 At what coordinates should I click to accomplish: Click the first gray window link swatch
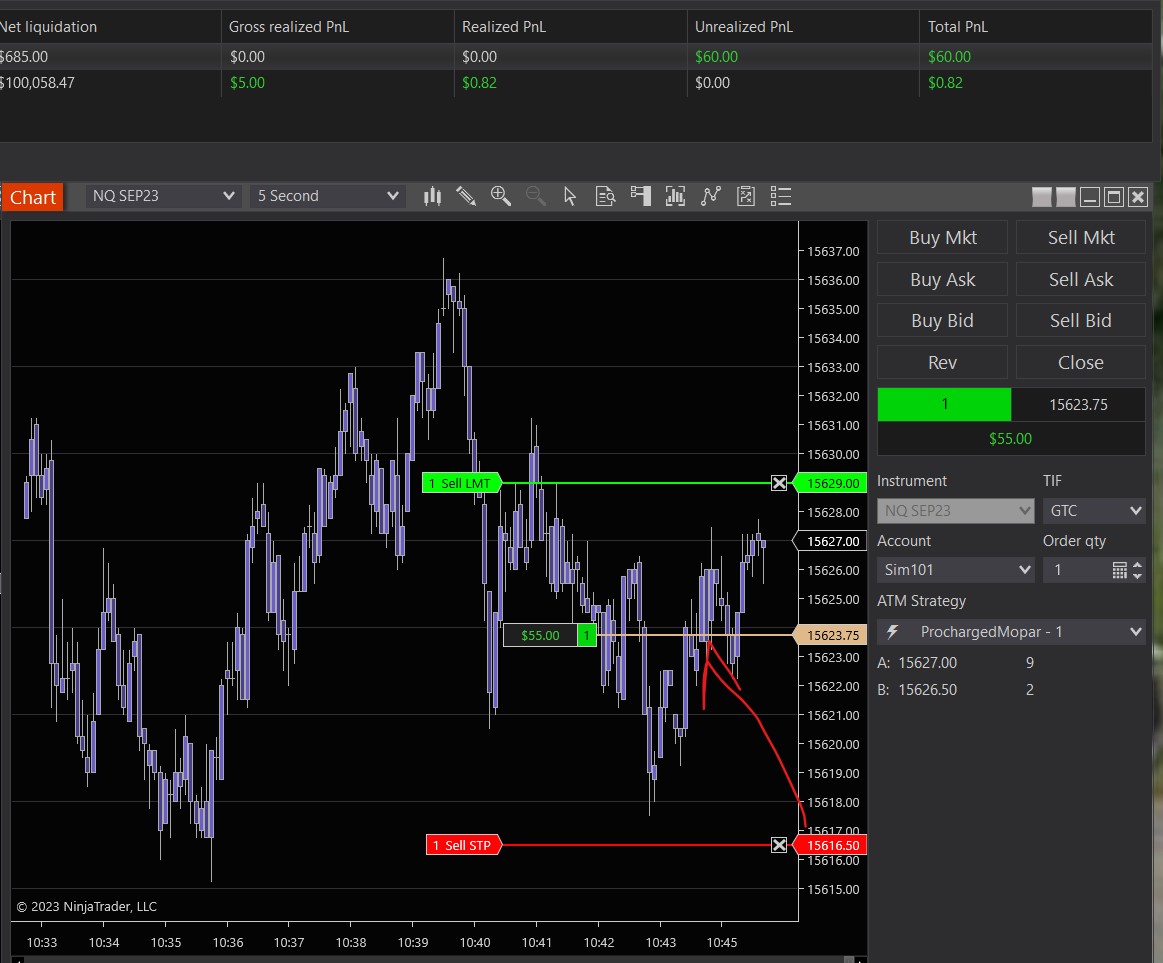[1042, 197]
